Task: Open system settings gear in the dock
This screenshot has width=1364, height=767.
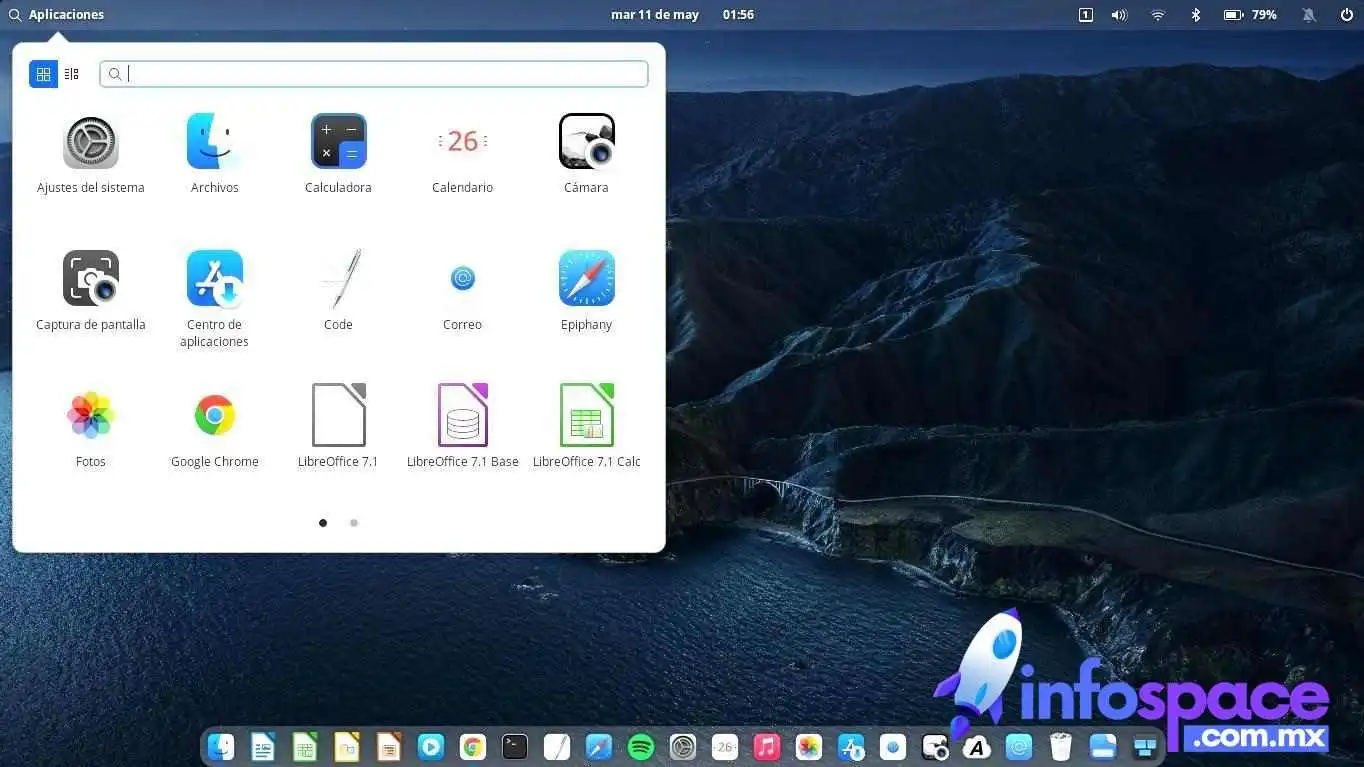Action: point(683,746)
